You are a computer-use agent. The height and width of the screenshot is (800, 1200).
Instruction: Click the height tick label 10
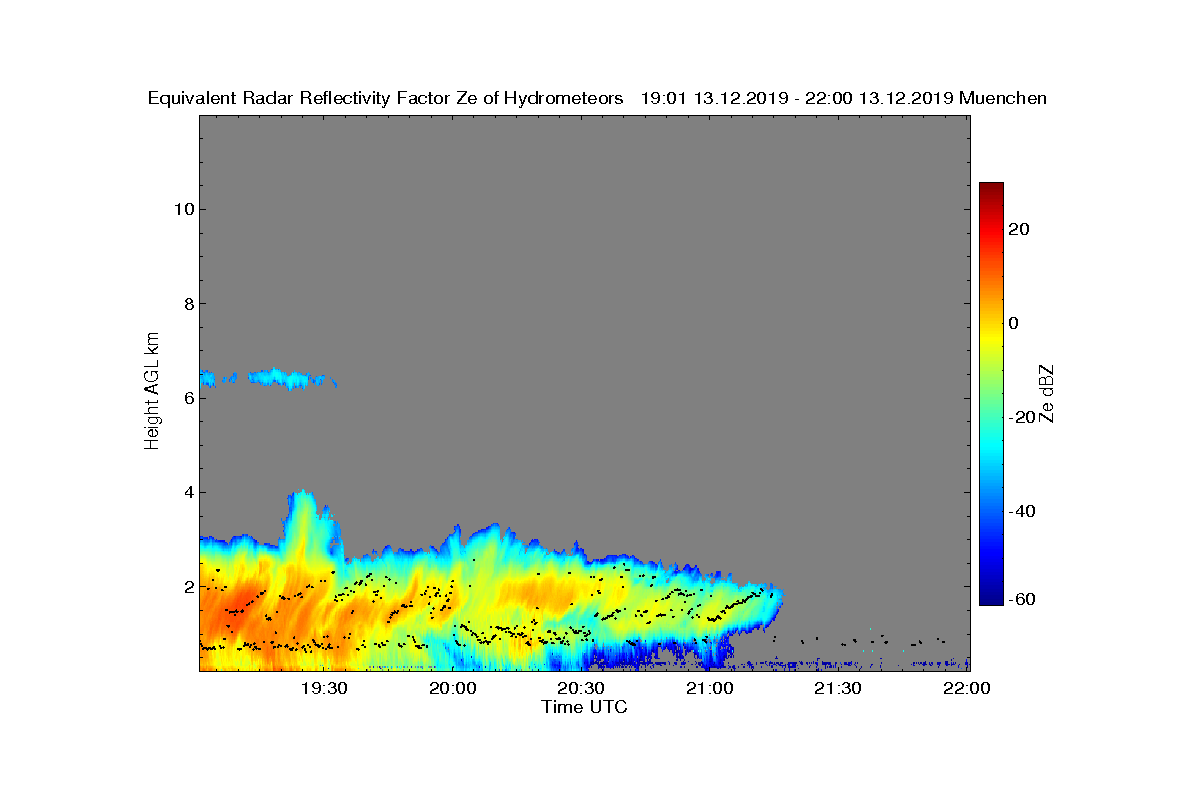(x=183, y=209)
